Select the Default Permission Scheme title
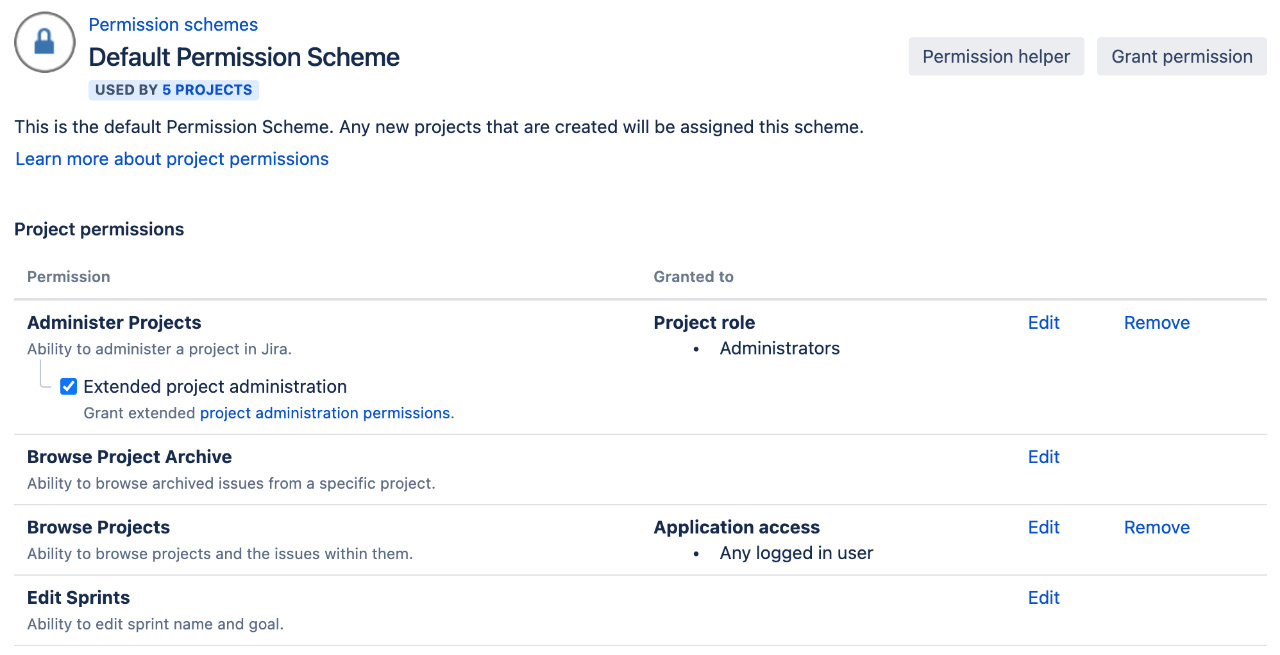Image resolution: width=1280 pixels, height=655 pixels. pyautogui.click(x=243, y=57)
